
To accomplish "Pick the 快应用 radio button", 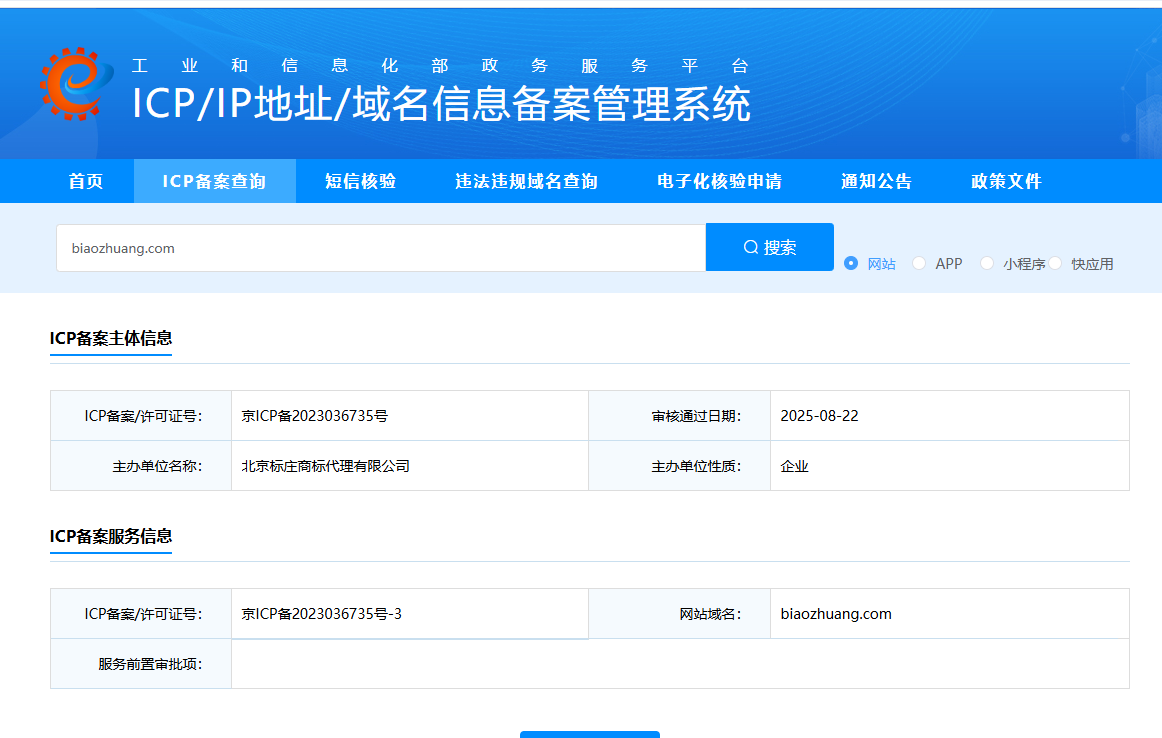I will [x=1055, y=263].
